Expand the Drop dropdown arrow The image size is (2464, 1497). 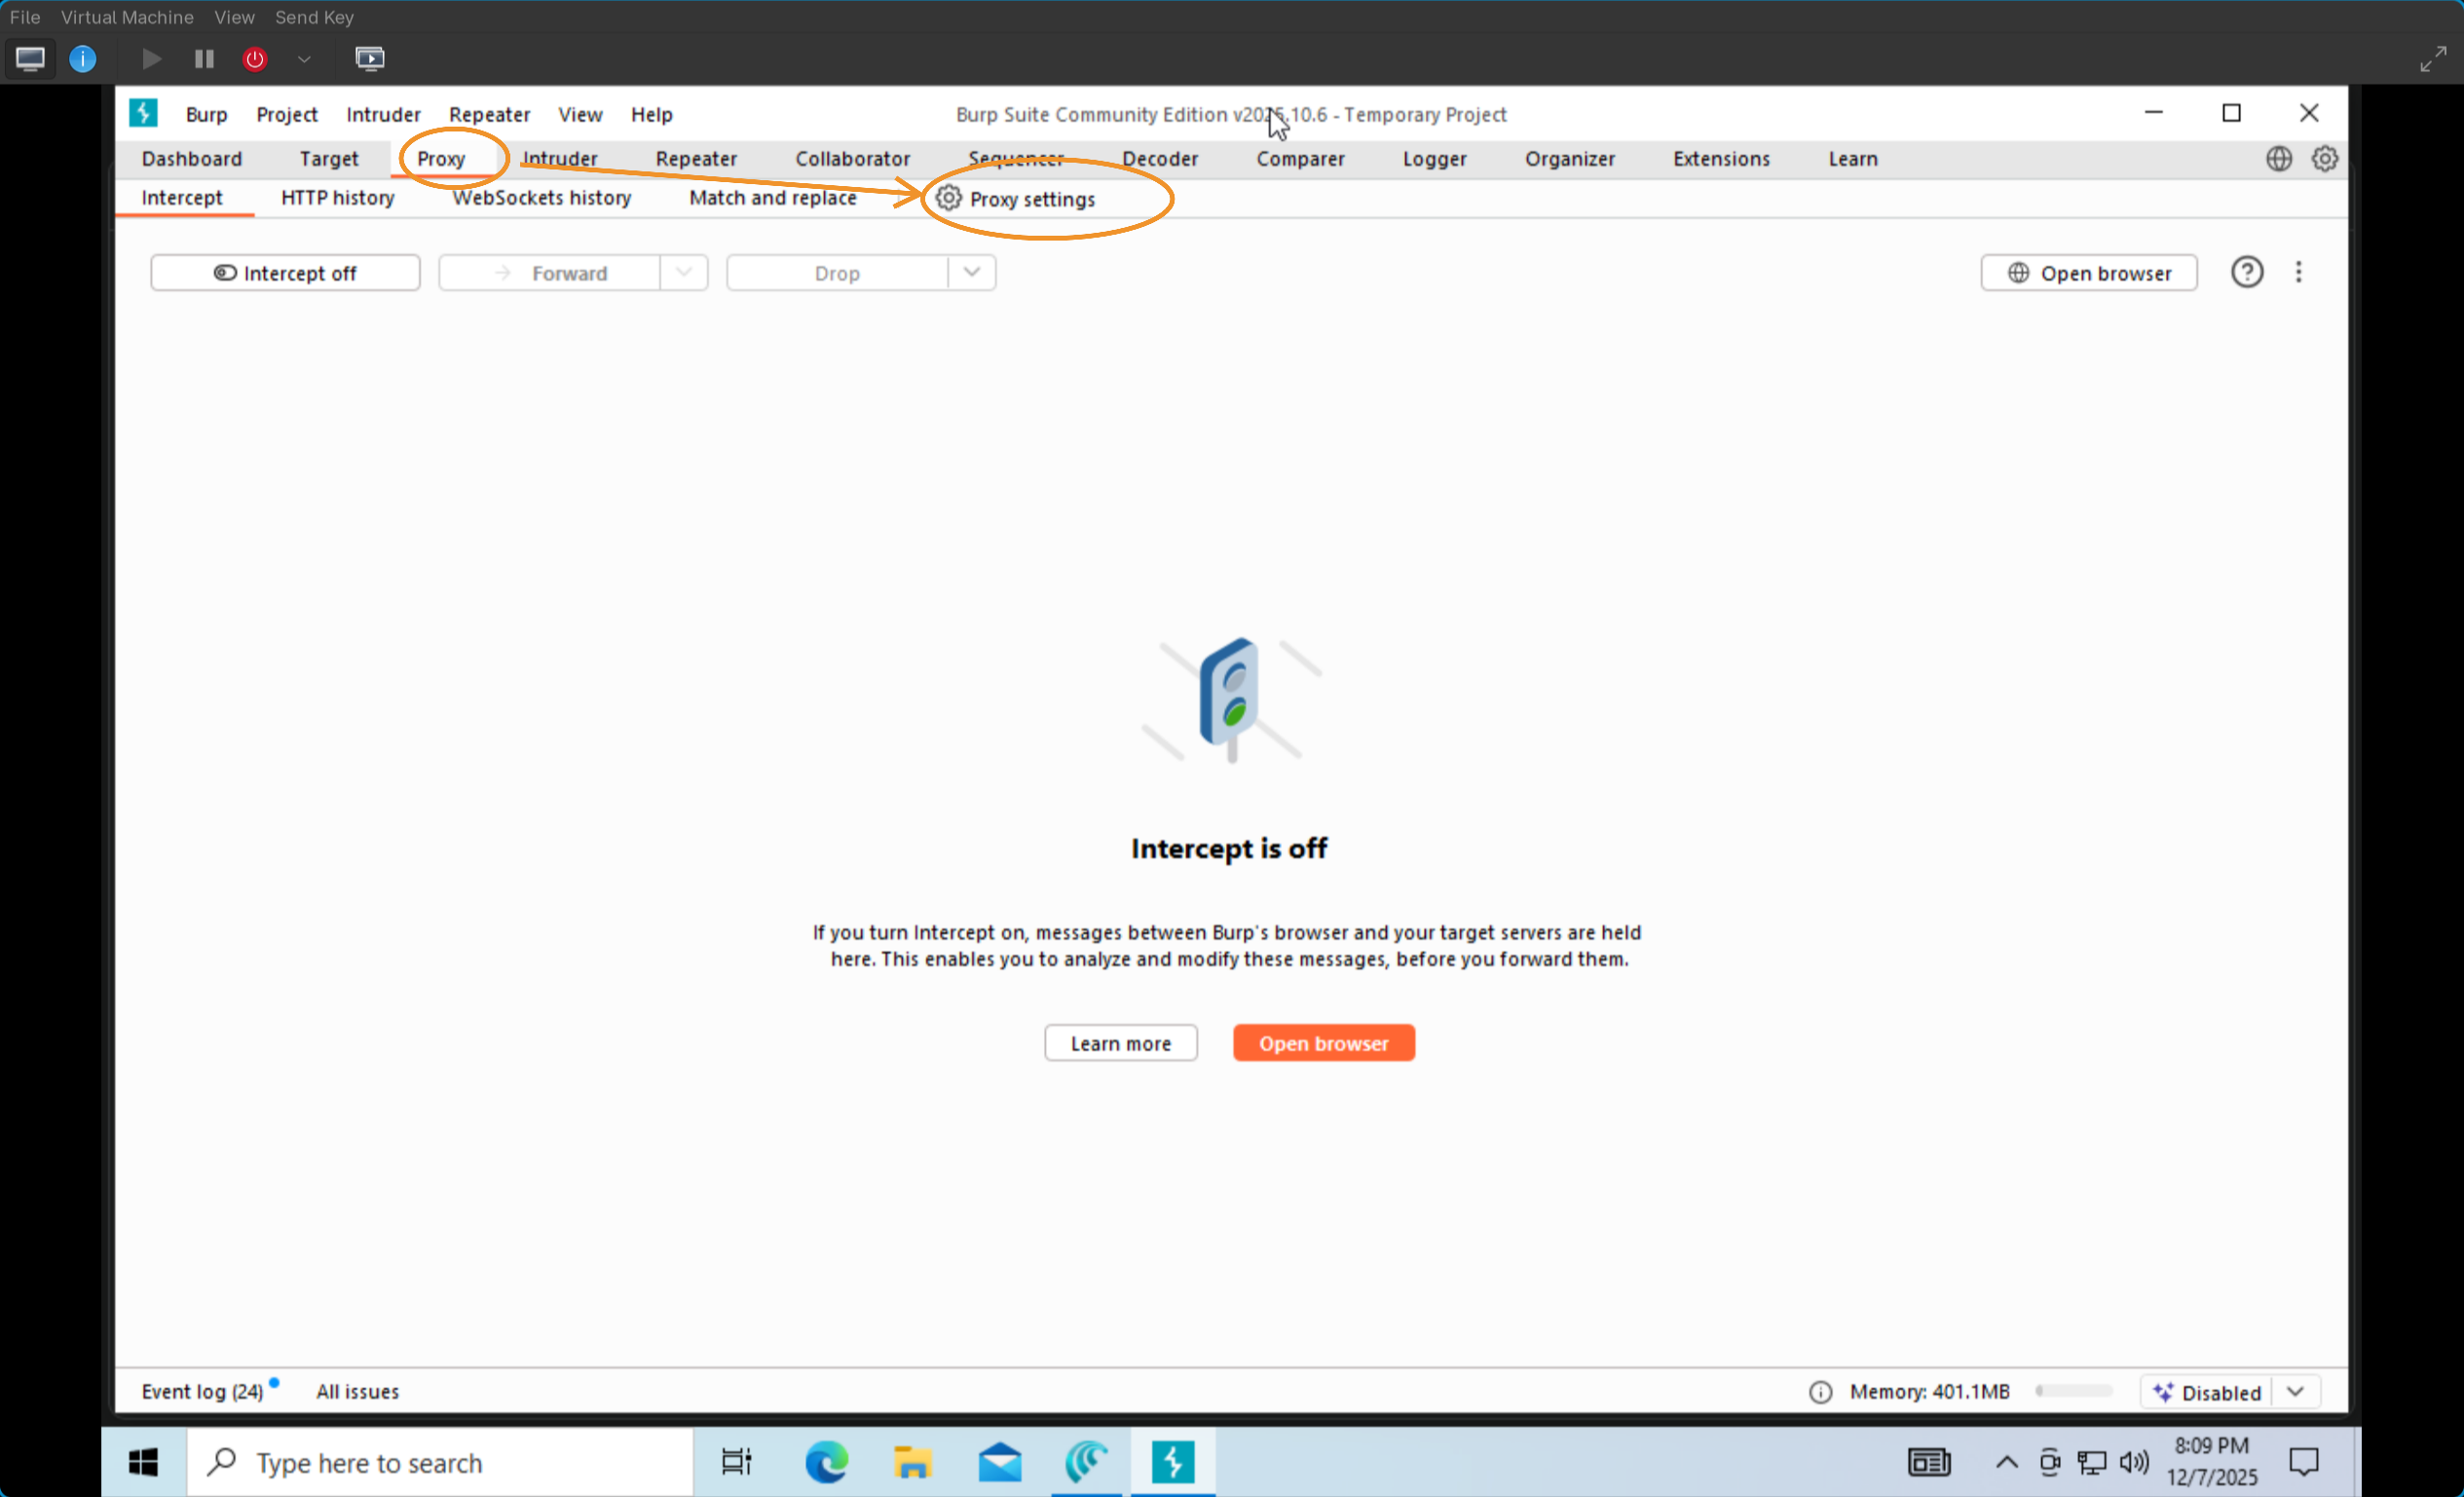[x=971, y=272]
